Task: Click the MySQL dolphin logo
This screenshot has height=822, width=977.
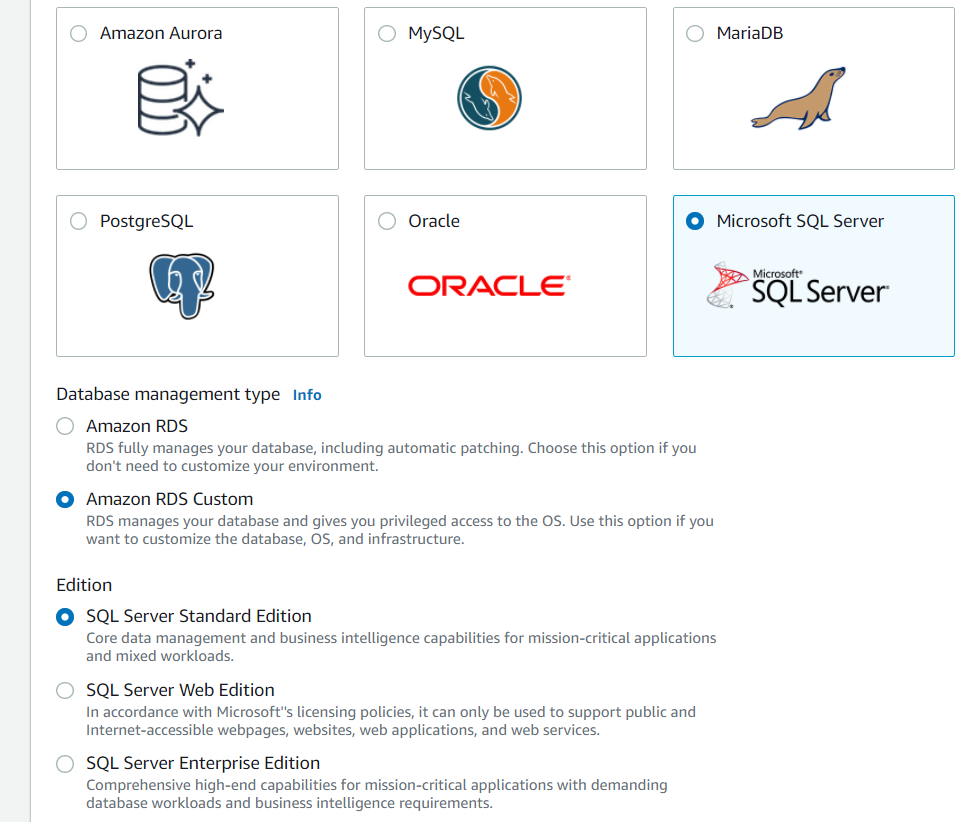Action: [490, 98]
